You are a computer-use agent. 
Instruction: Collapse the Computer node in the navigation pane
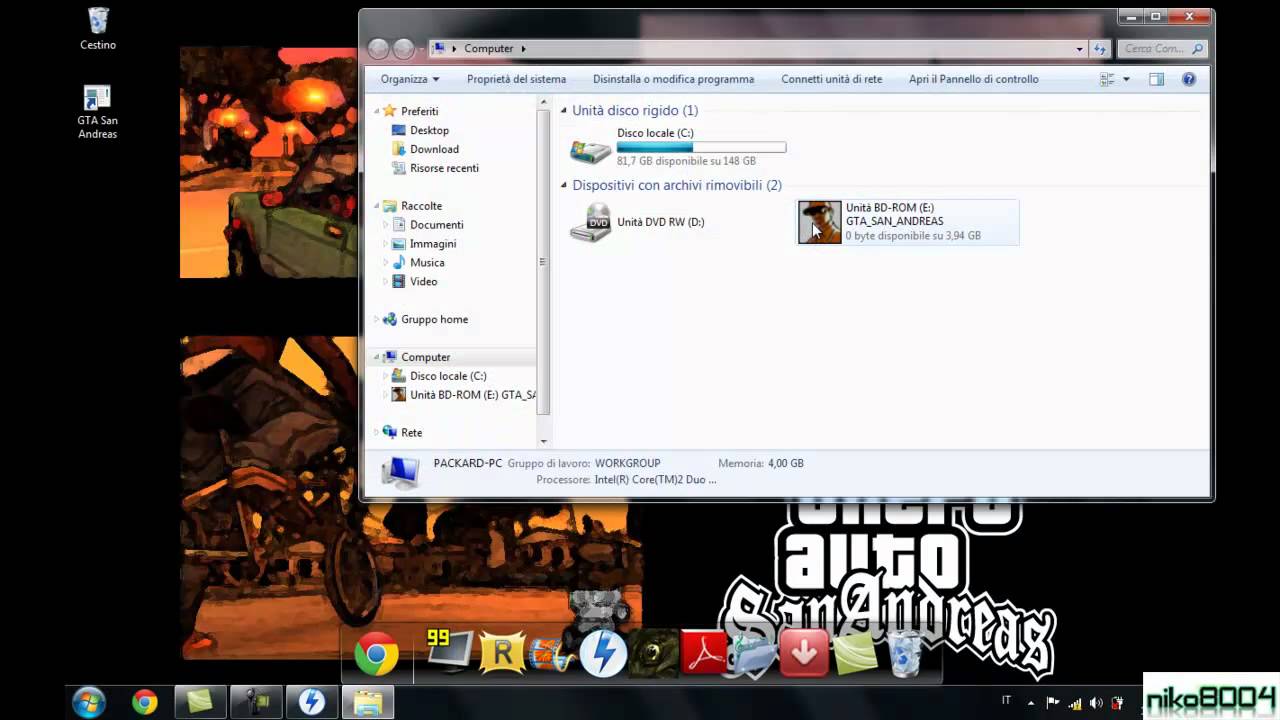[x=377, y=357]
